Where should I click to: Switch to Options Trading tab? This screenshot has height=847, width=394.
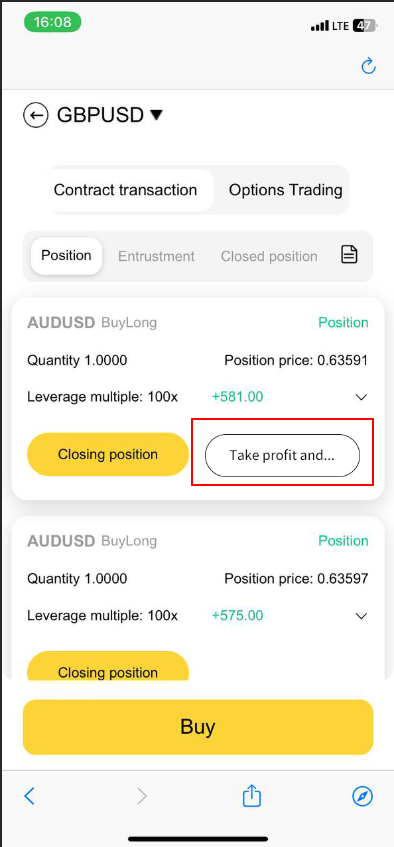285,190
